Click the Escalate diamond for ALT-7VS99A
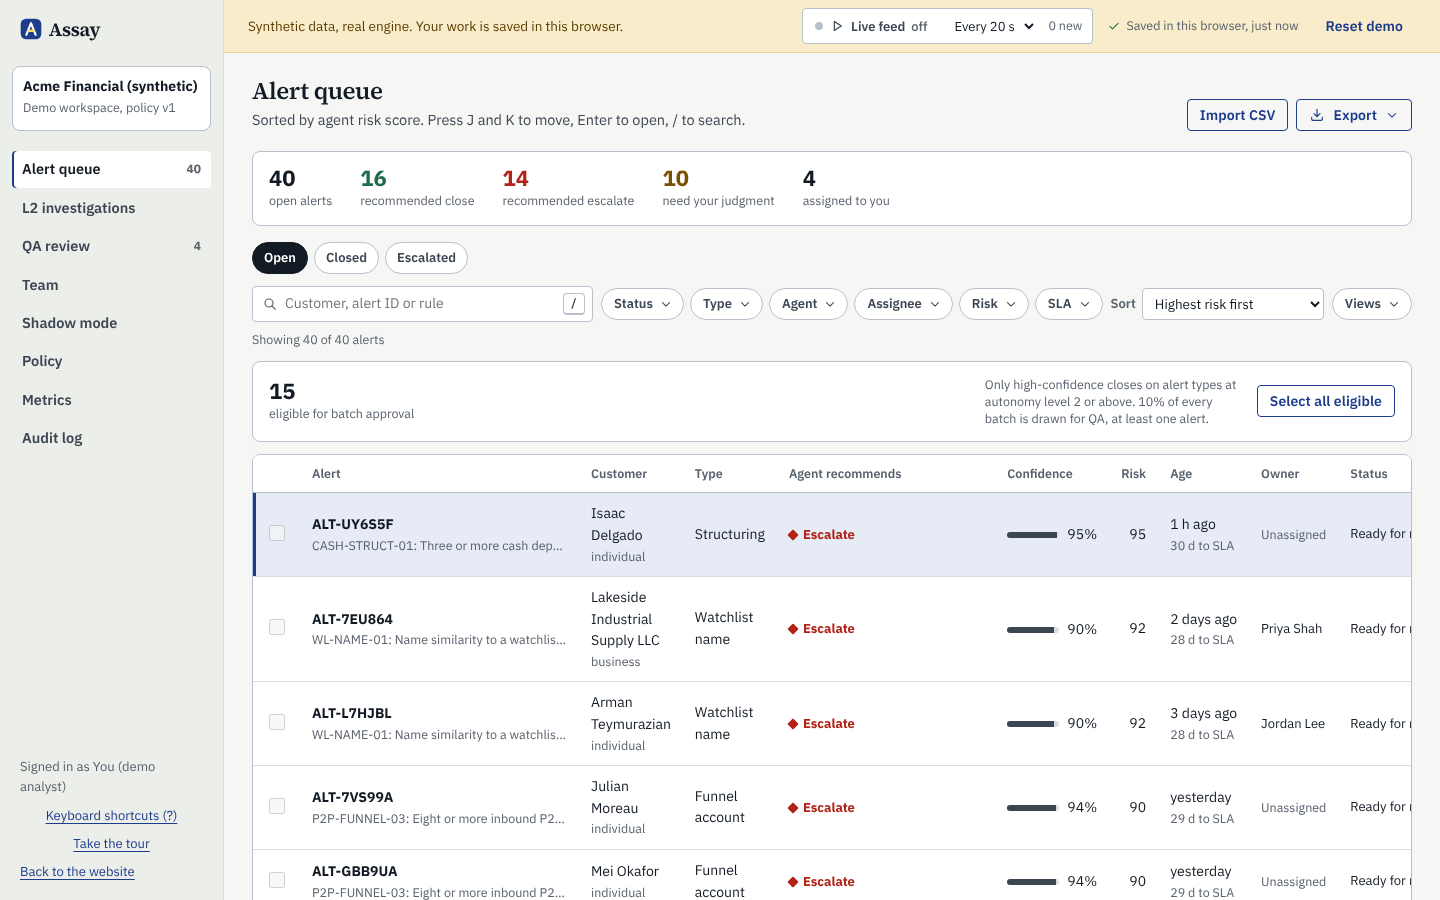The height and width of the screenshot is (900, 1440). [793, 808]
